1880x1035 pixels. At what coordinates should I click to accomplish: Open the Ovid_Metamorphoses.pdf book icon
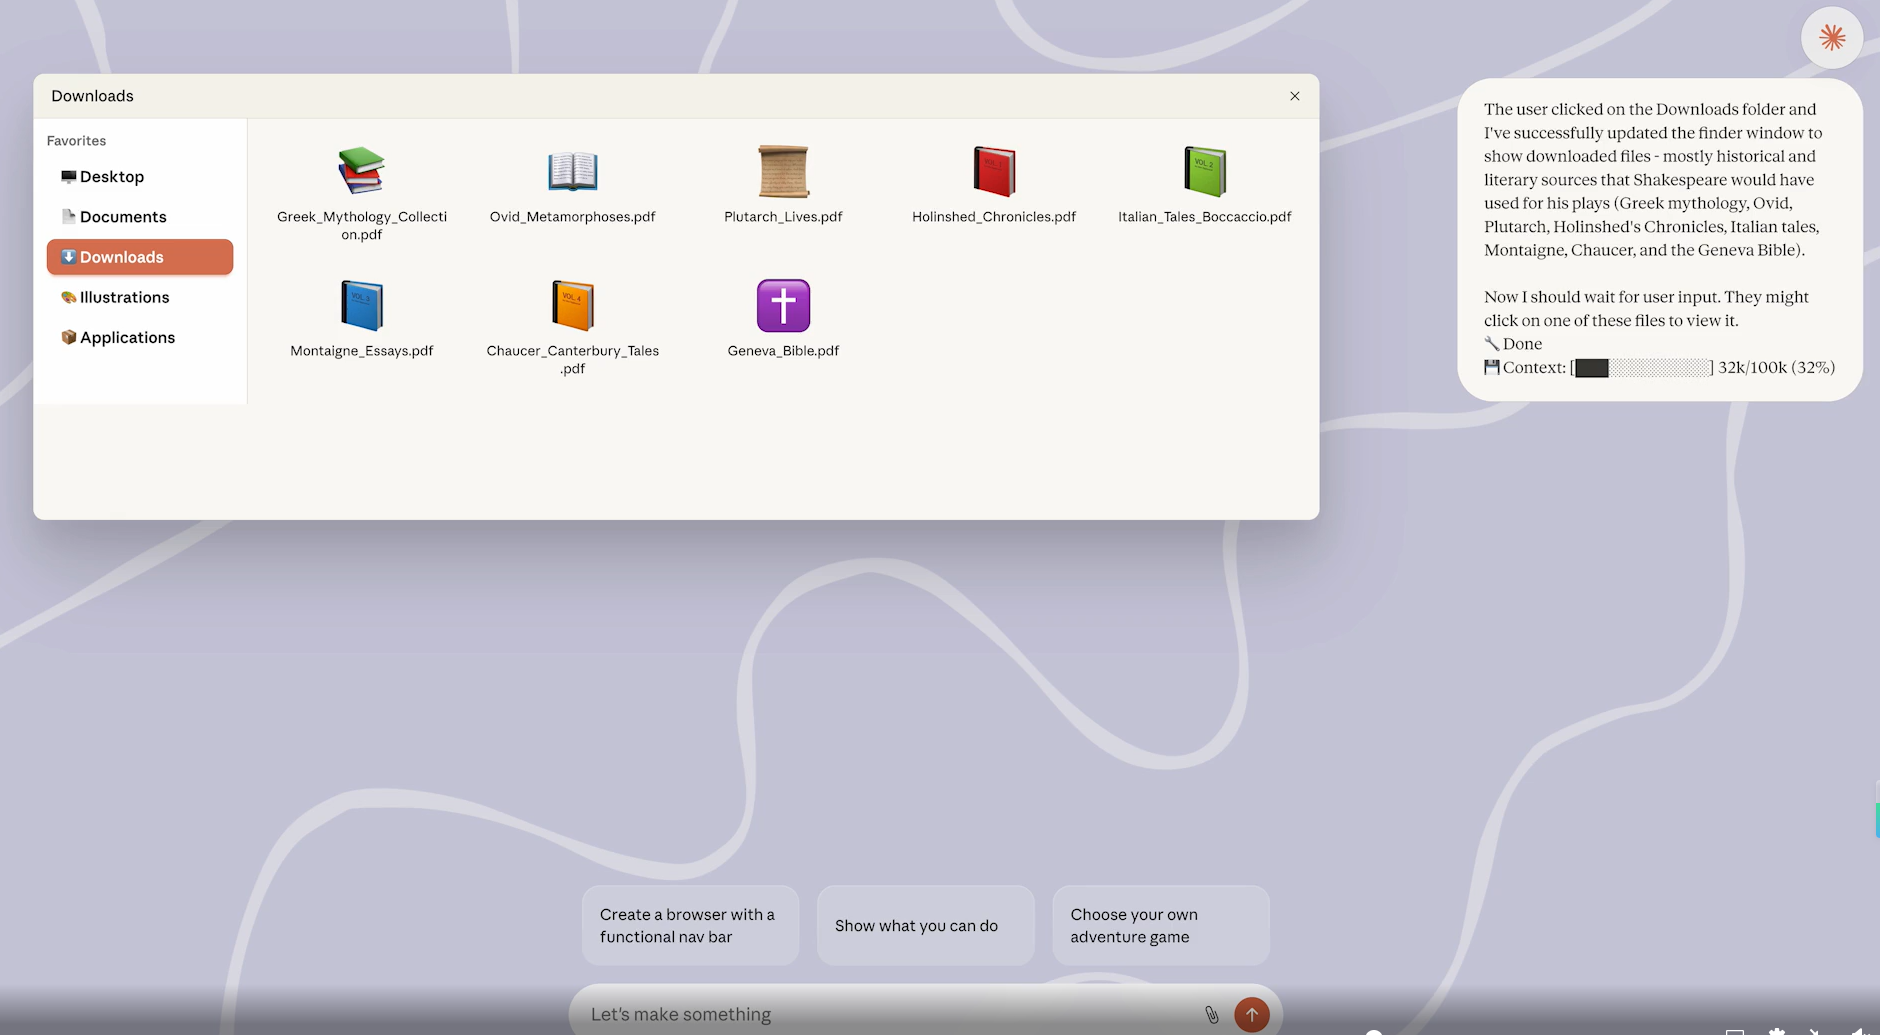coord(572,171)
